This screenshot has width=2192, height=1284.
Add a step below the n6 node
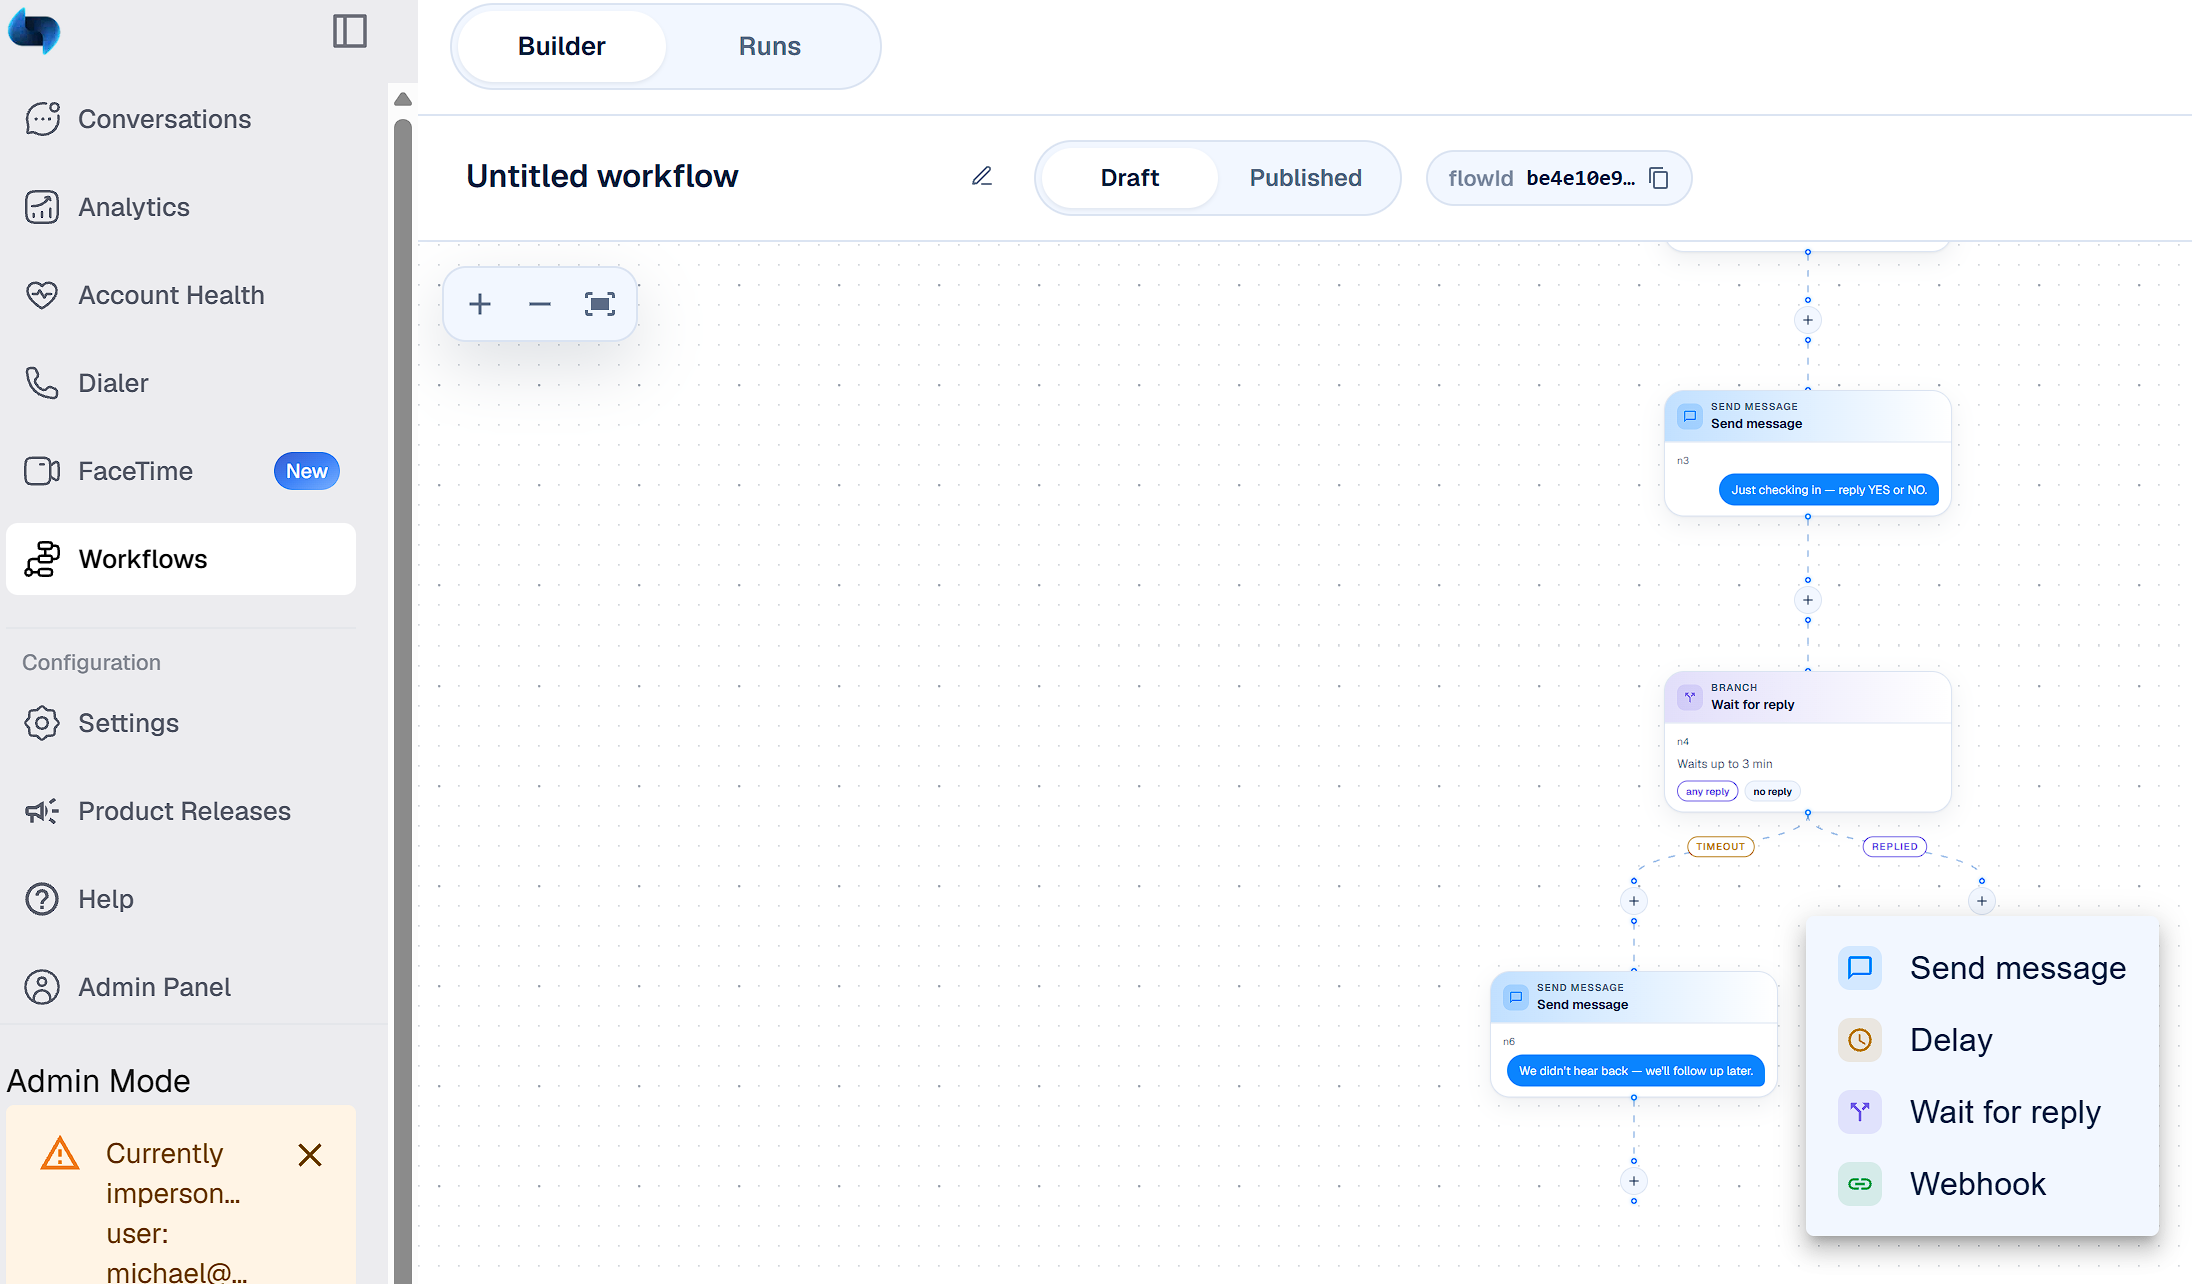[1634, 1181]
